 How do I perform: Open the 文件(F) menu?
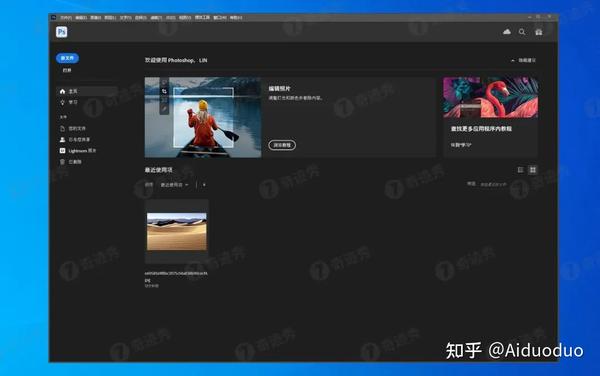66,18
